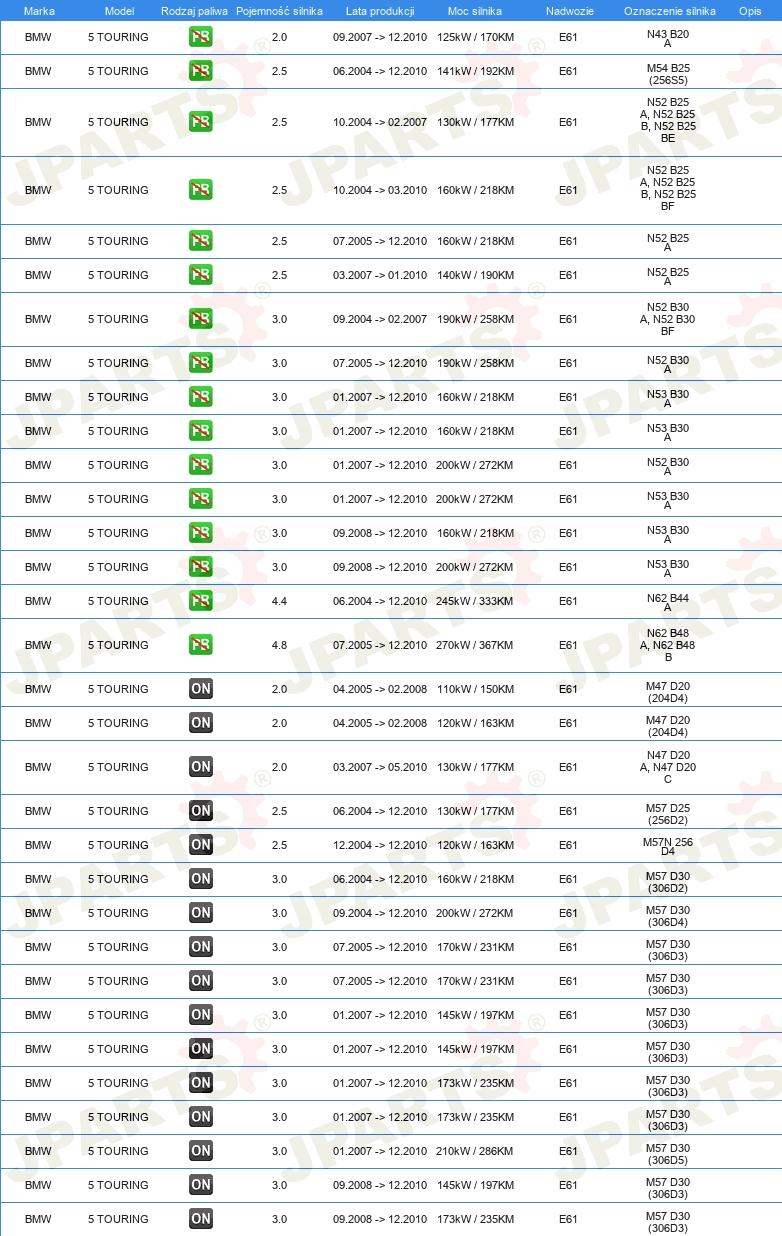Click ON diesel icon in the (306D4) row
The image size is (782, 1236).
pos(201,913)
